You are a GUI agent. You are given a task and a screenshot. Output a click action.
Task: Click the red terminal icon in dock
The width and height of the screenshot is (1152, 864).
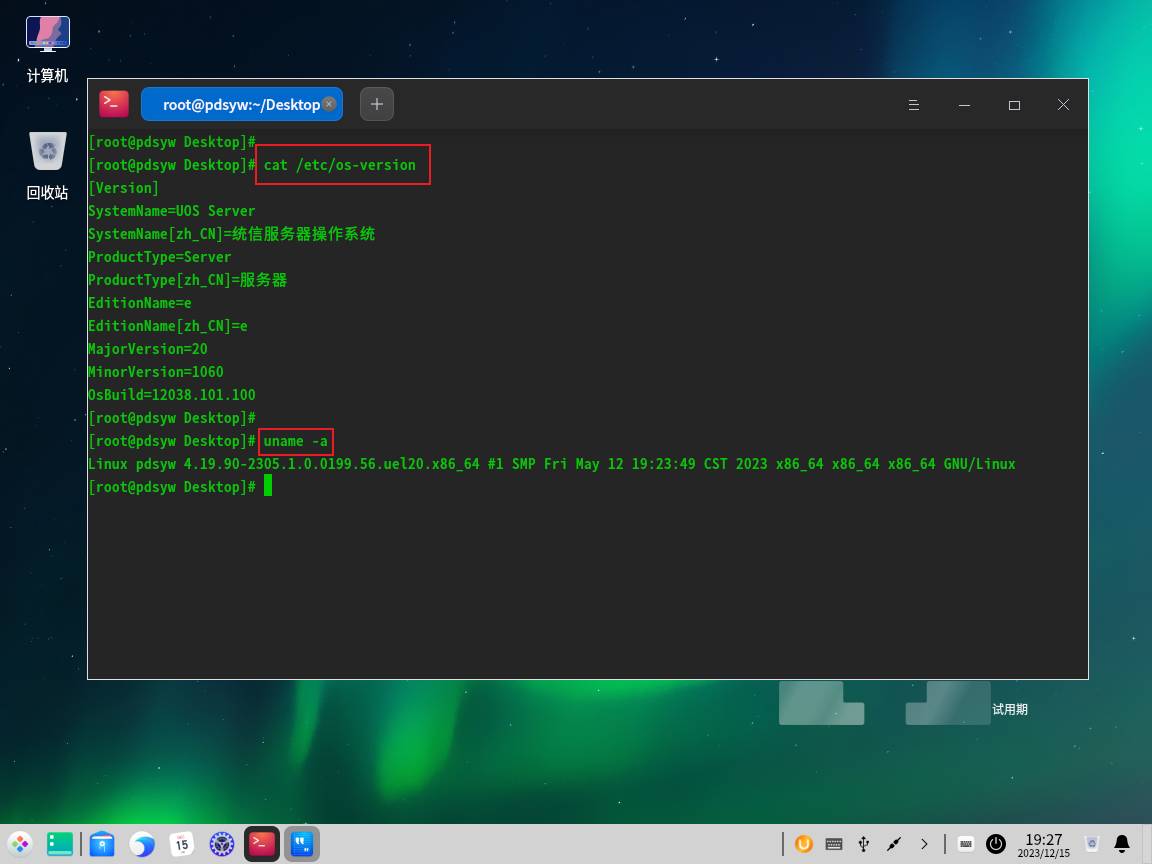tap(262, 844)
